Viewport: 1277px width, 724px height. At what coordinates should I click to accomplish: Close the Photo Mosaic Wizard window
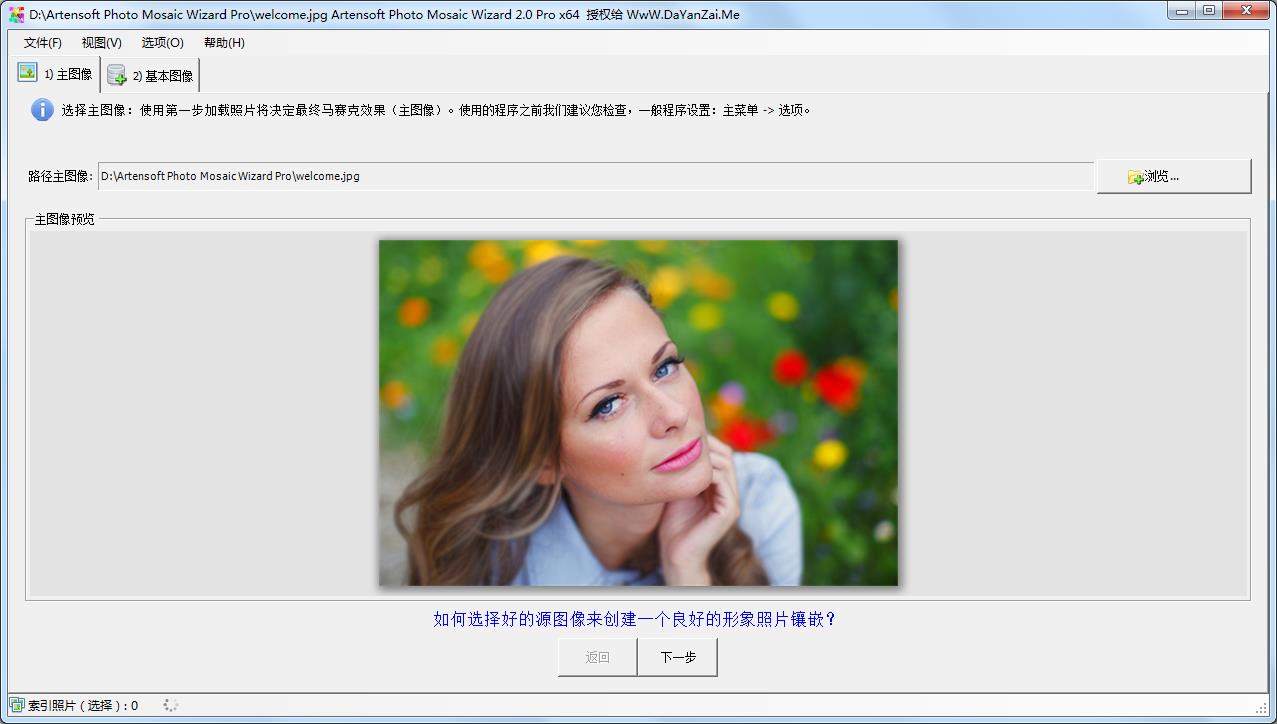pyautogui.click(x=1247, y=10)
